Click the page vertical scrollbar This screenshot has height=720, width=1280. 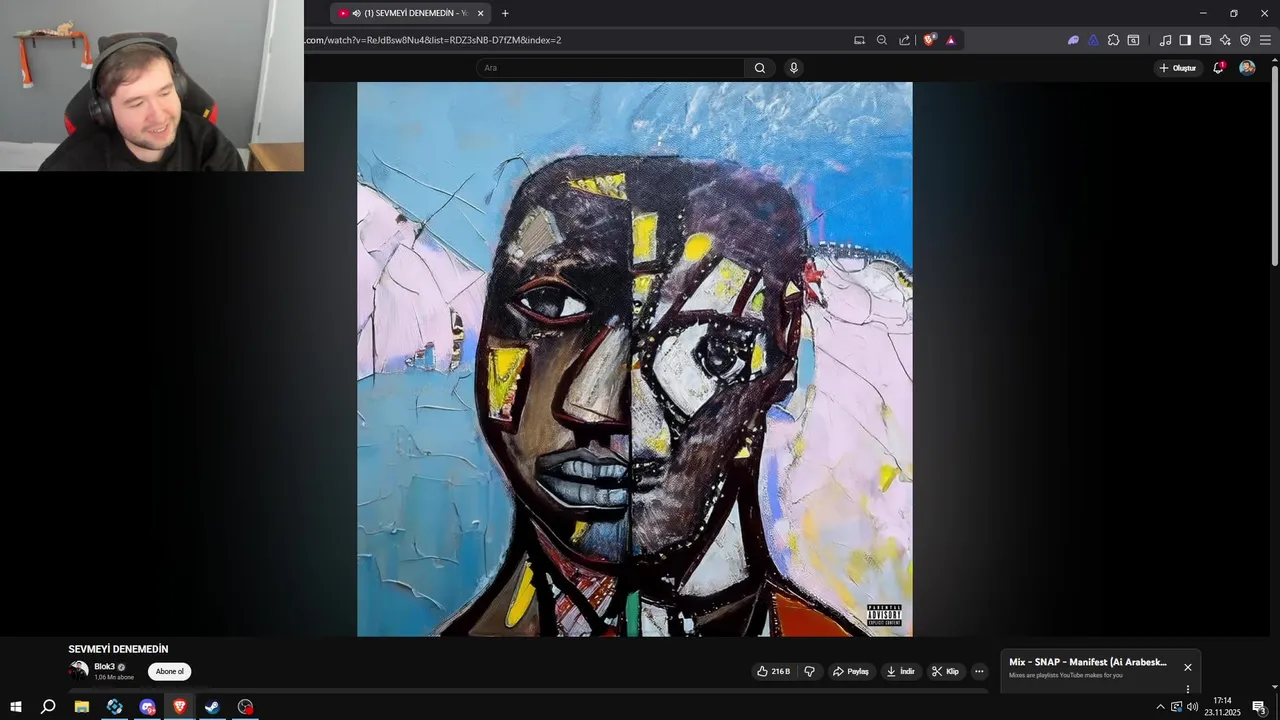click(1274, 165)
